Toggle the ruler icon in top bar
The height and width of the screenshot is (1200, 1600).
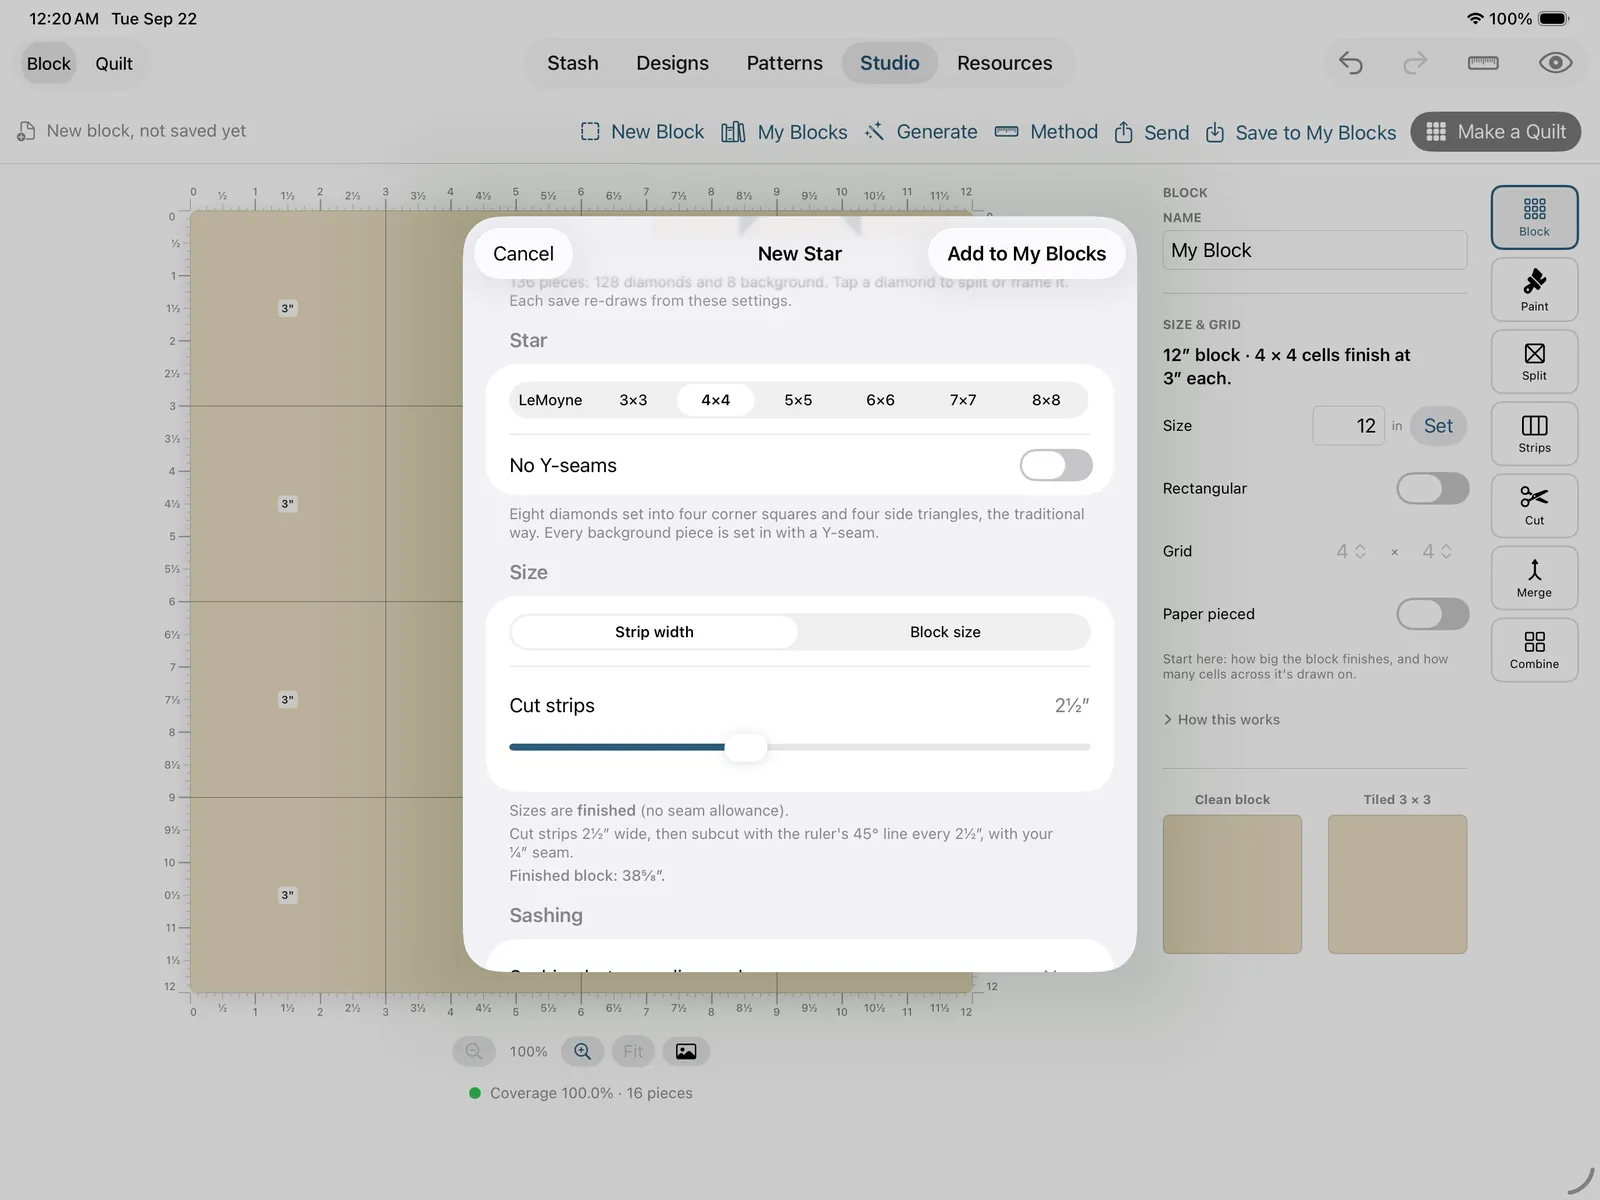coord(1483,63)
